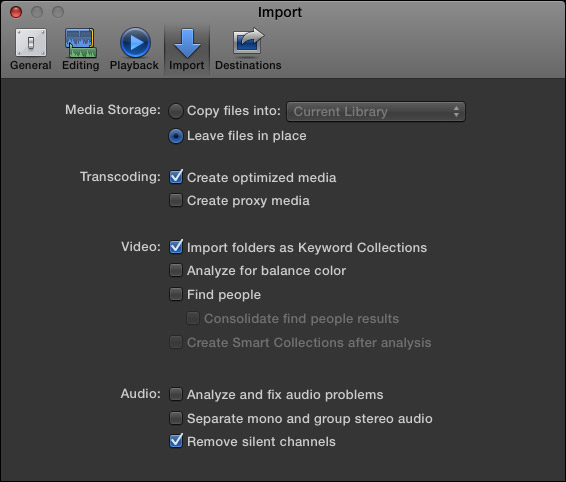566x482 pixels.
Task: Uncheck Remove silent channels
Action: [176, 441]
